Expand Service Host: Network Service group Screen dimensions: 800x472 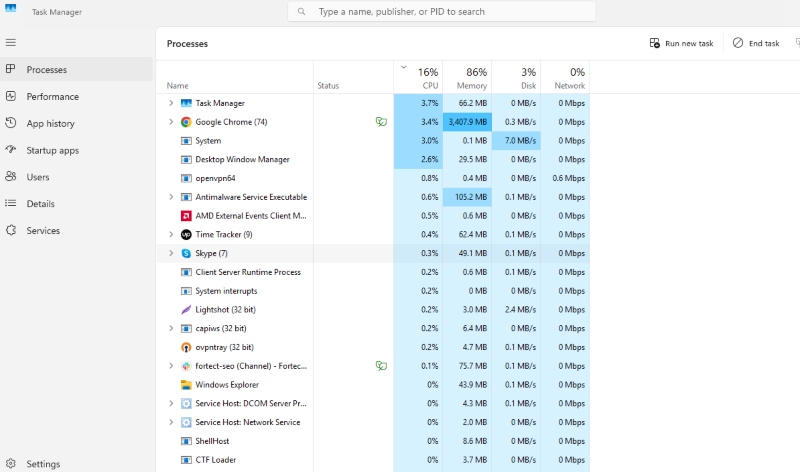coord(171,422)
